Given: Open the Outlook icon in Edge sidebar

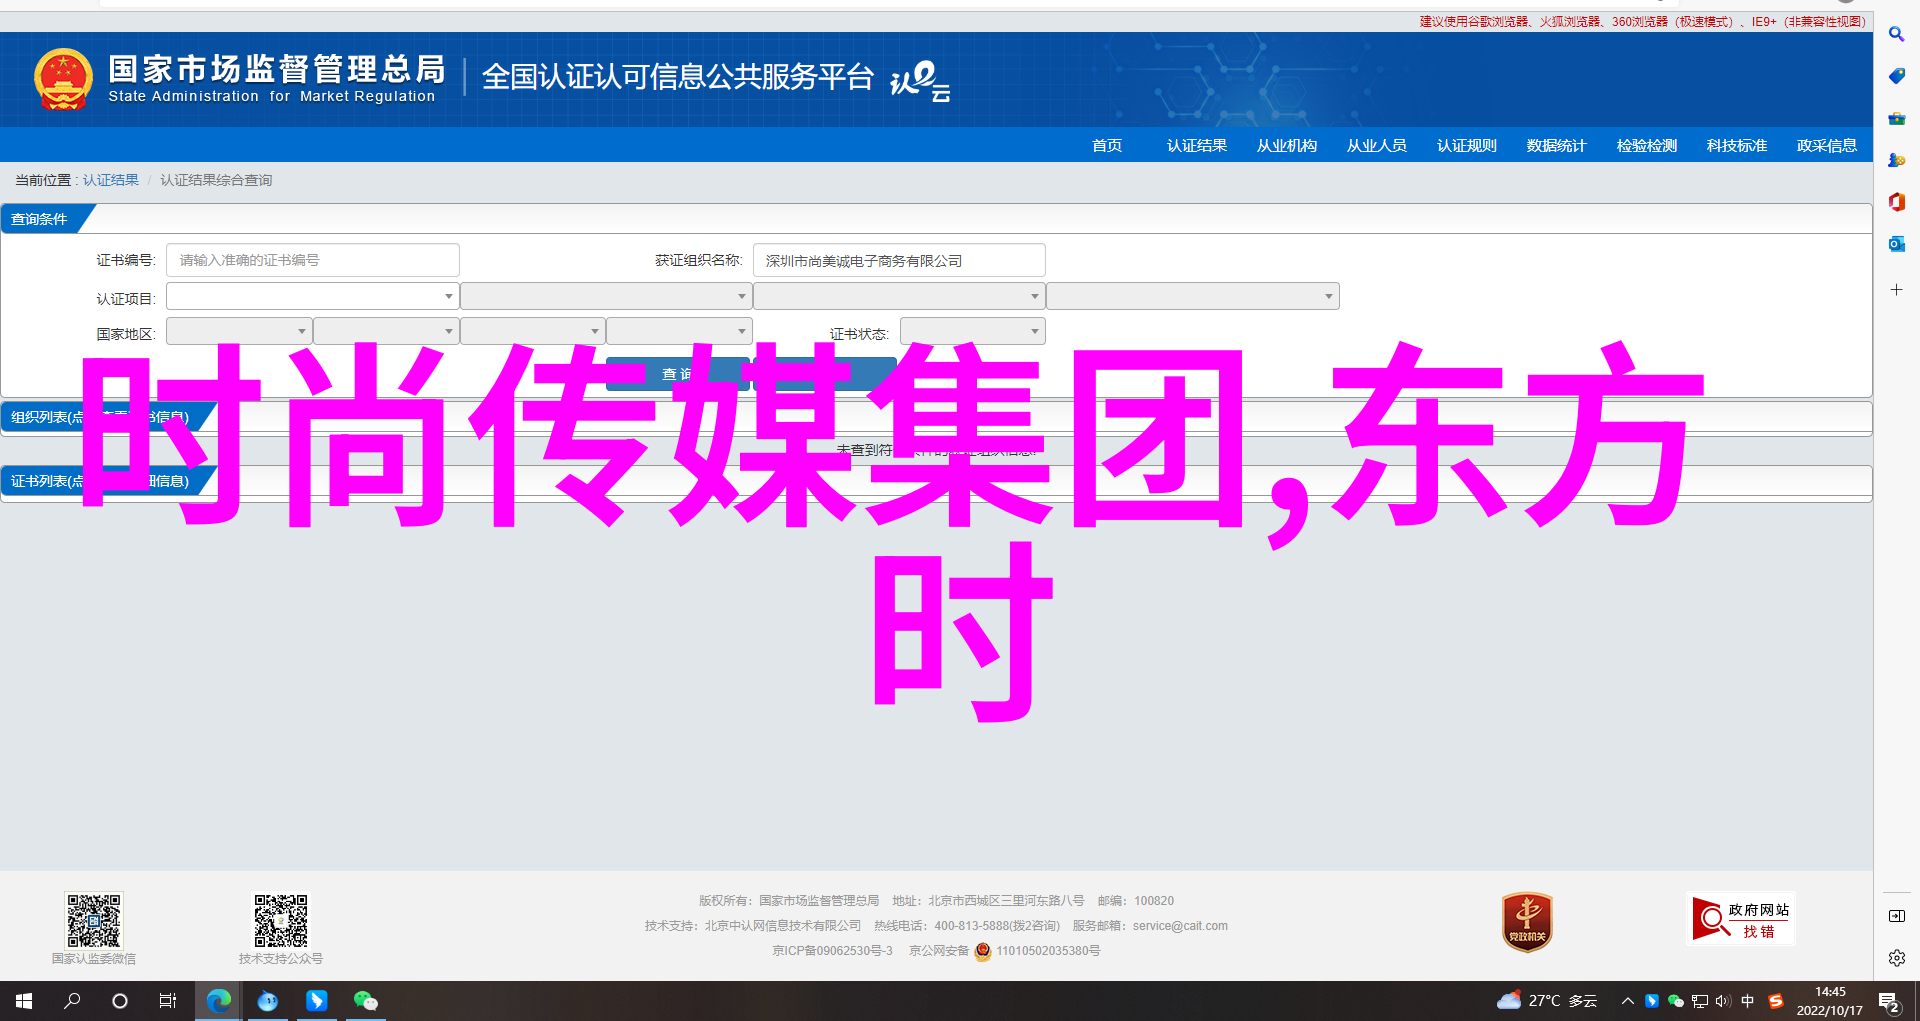Looking at the screenshot, I should coord(1896,244).
